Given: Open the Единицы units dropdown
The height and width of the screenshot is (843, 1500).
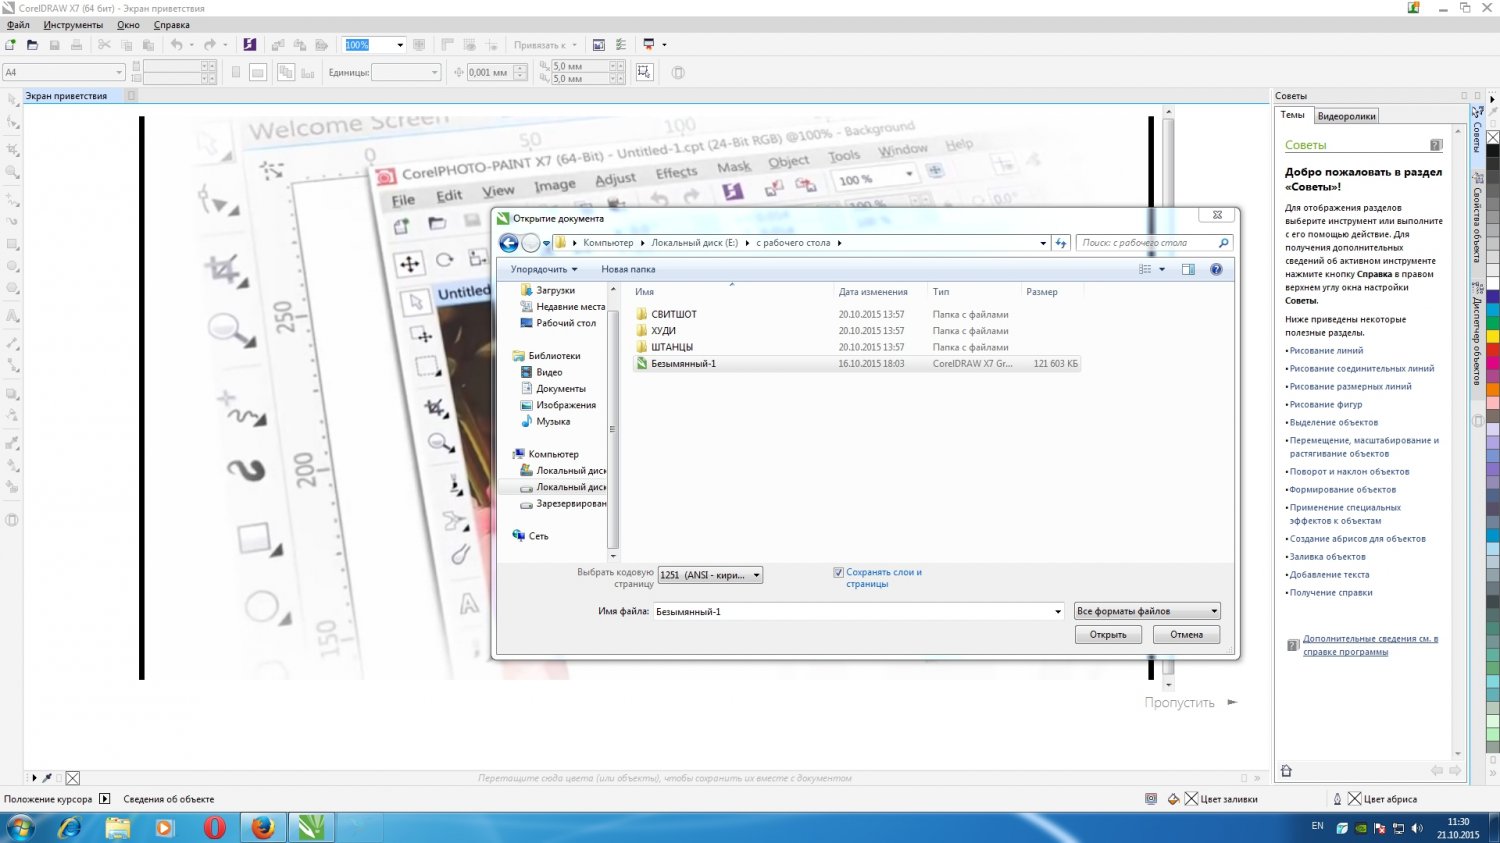Looking at the screenshot, I should 434,72.
